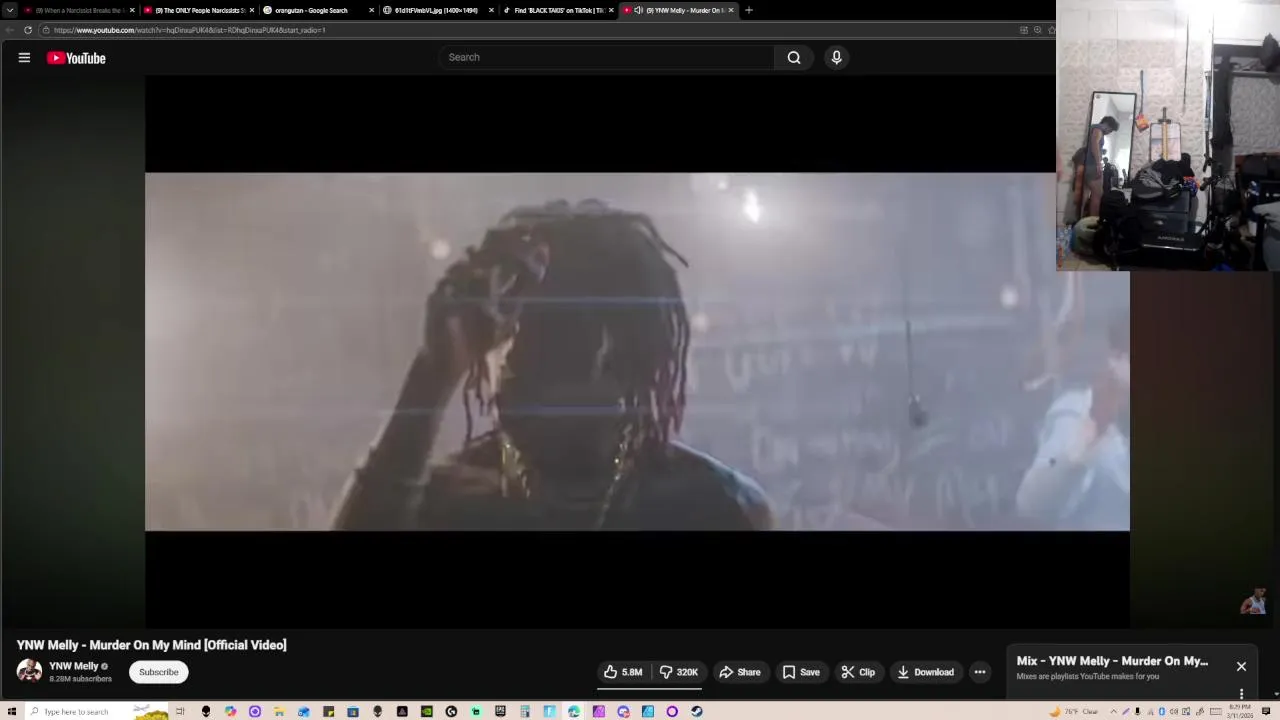
Task: Open Microsoft Store from the taskbar
Action: click(353, 712)
